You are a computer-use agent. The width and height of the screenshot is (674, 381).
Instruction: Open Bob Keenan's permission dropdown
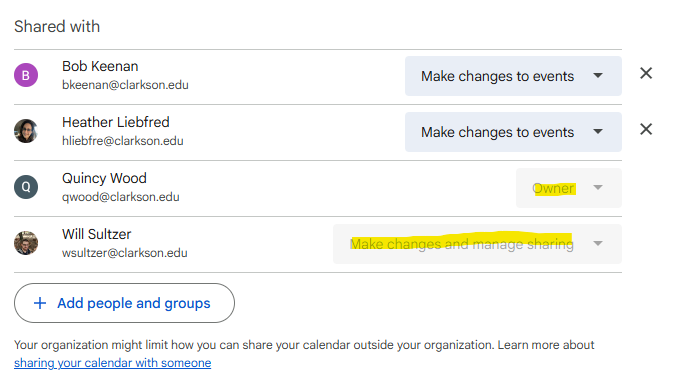(x=513, y=76)
